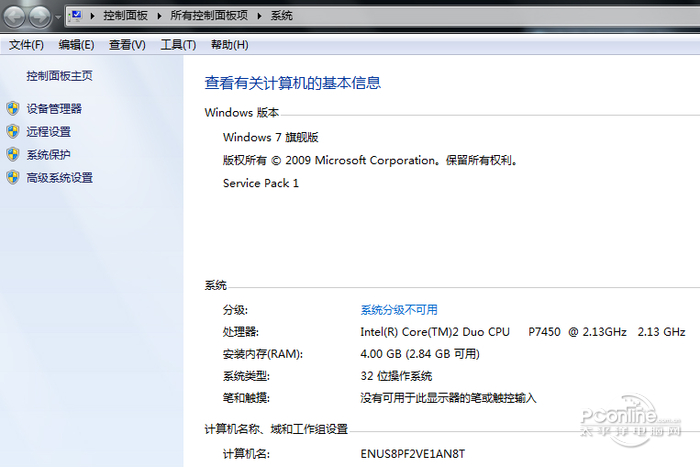Expand the arrow after 控制面板 breadcrumb
The width and height of the screenshot is (700, 467).
(159, 16)
